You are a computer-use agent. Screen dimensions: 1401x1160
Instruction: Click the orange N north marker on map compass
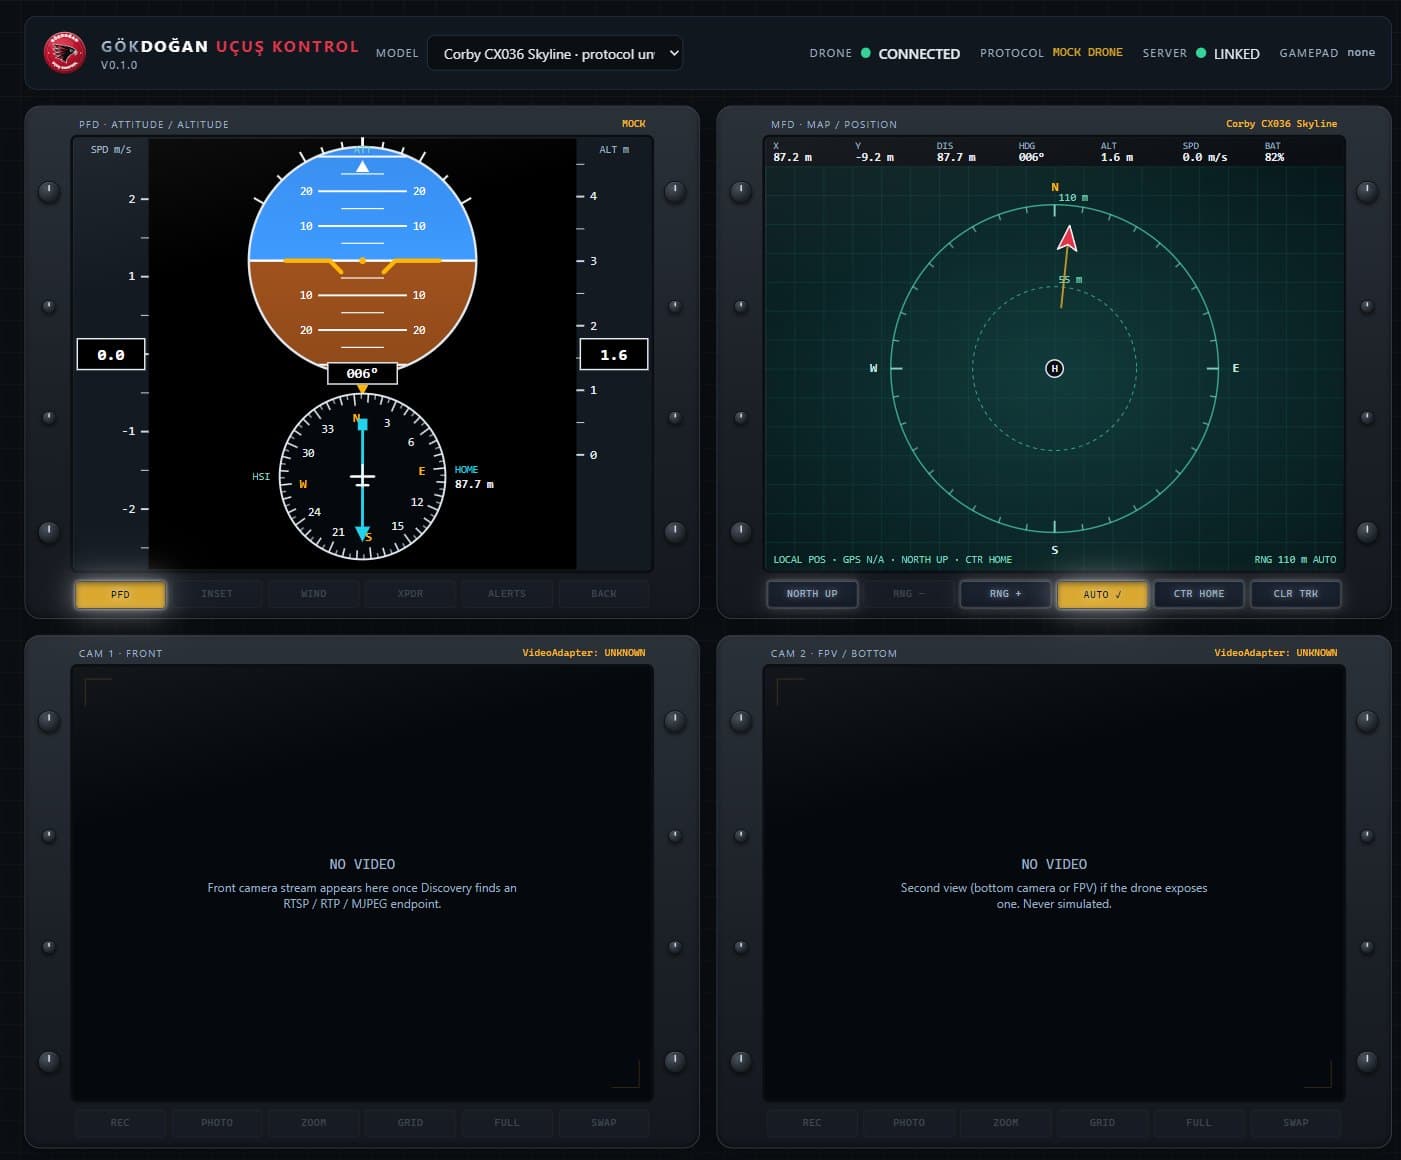1054,187
